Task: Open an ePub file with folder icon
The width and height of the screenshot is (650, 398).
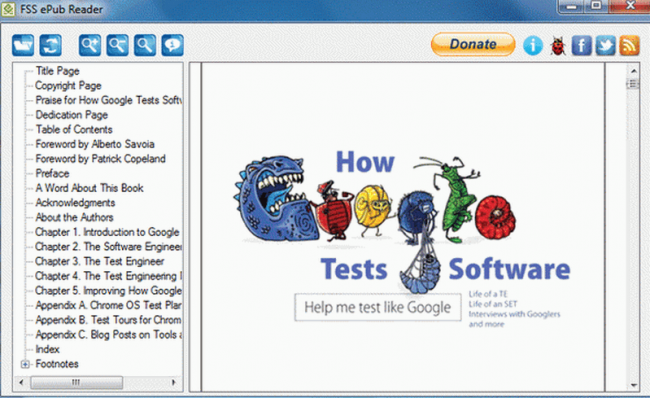Action: point(23,45)
